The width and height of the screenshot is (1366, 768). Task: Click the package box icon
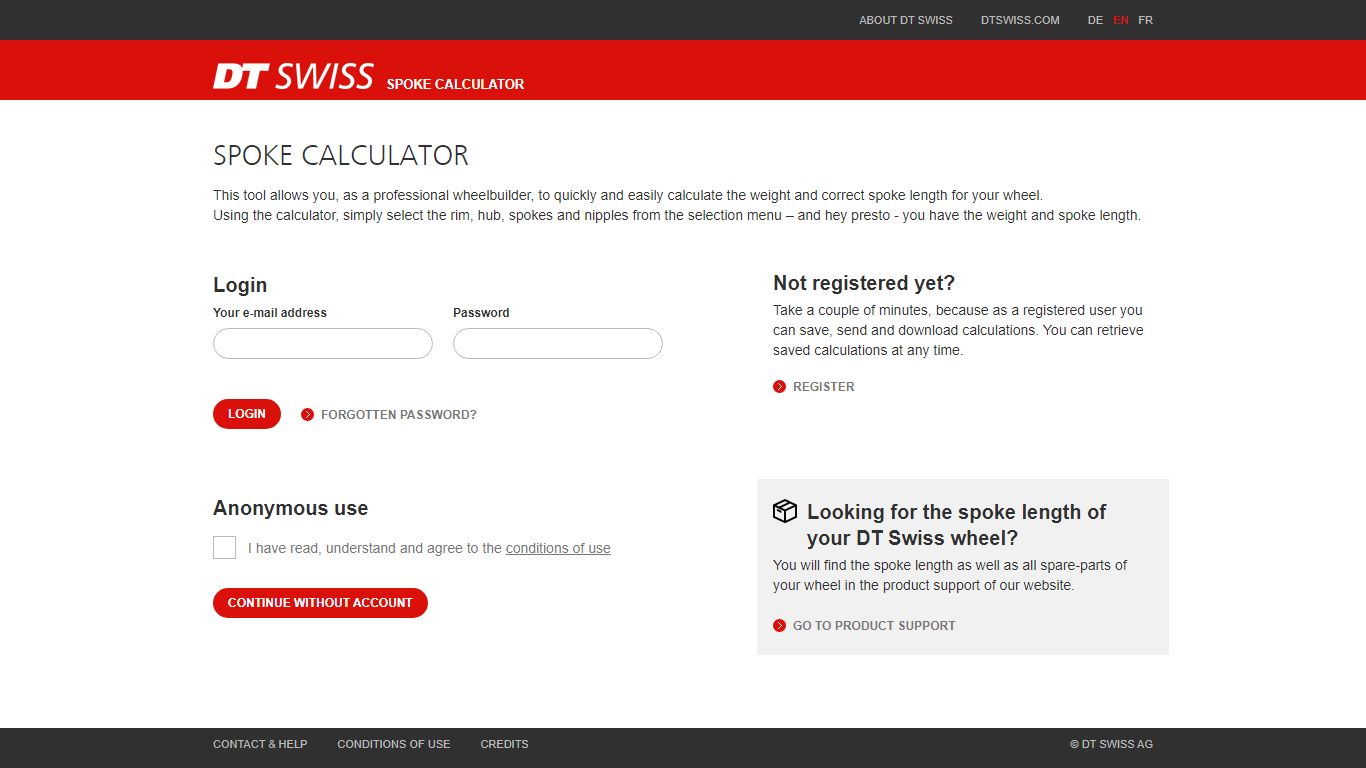click(785, 511)
